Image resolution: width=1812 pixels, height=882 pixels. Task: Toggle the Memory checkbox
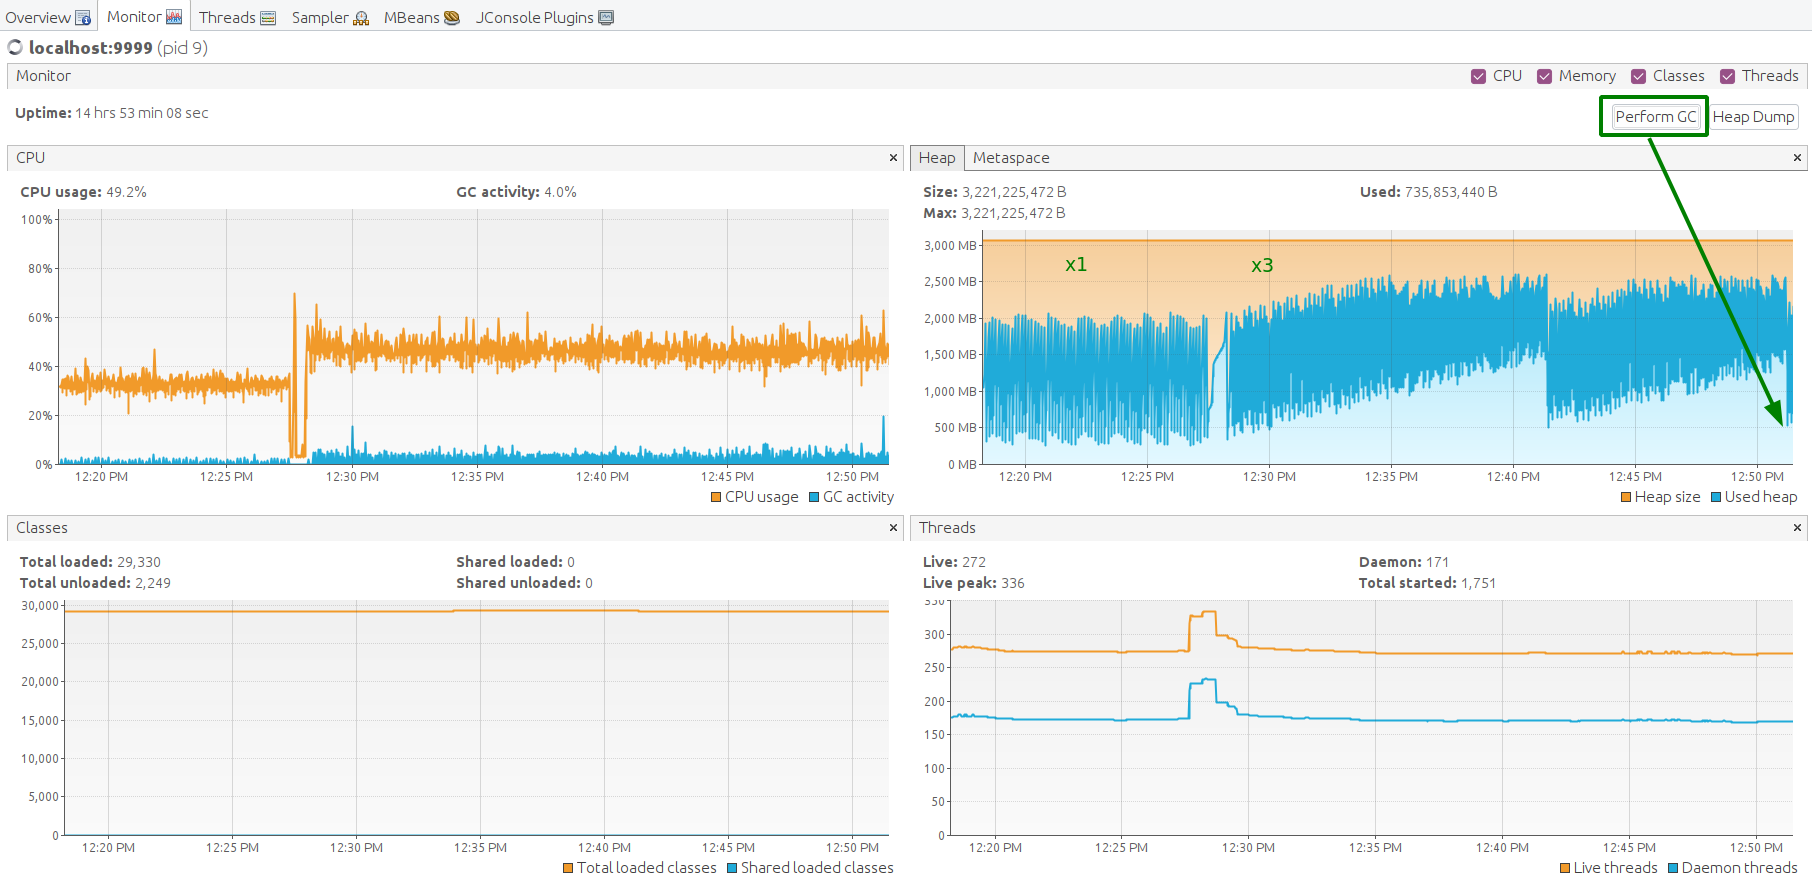click(x=1544, y=77)
